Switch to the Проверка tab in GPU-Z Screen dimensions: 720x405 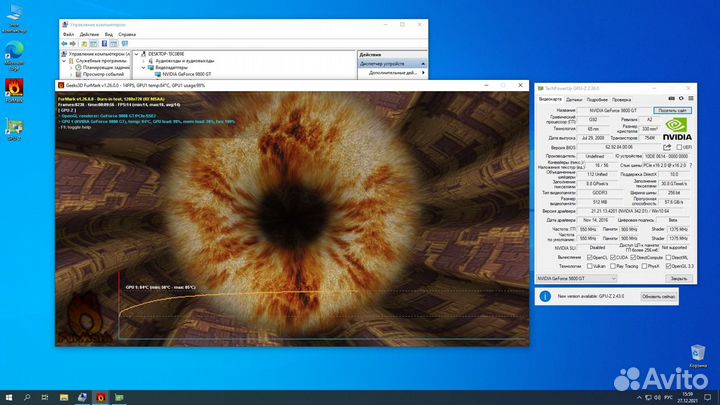[x=621, y=99]
